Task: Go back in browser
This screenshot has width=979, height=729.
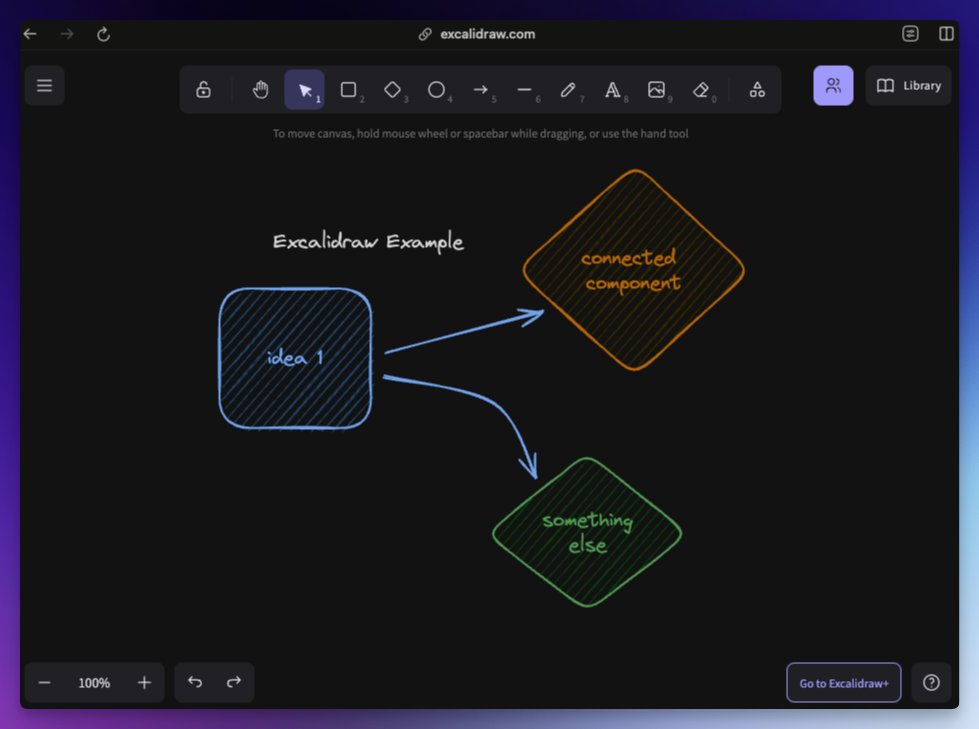Action: coord(30,34)
